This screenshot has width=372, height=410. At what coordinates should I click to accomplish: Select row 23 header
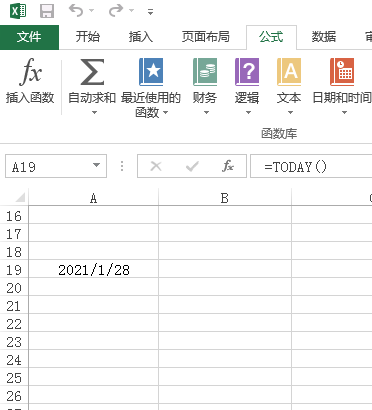(x=14, y=342)
